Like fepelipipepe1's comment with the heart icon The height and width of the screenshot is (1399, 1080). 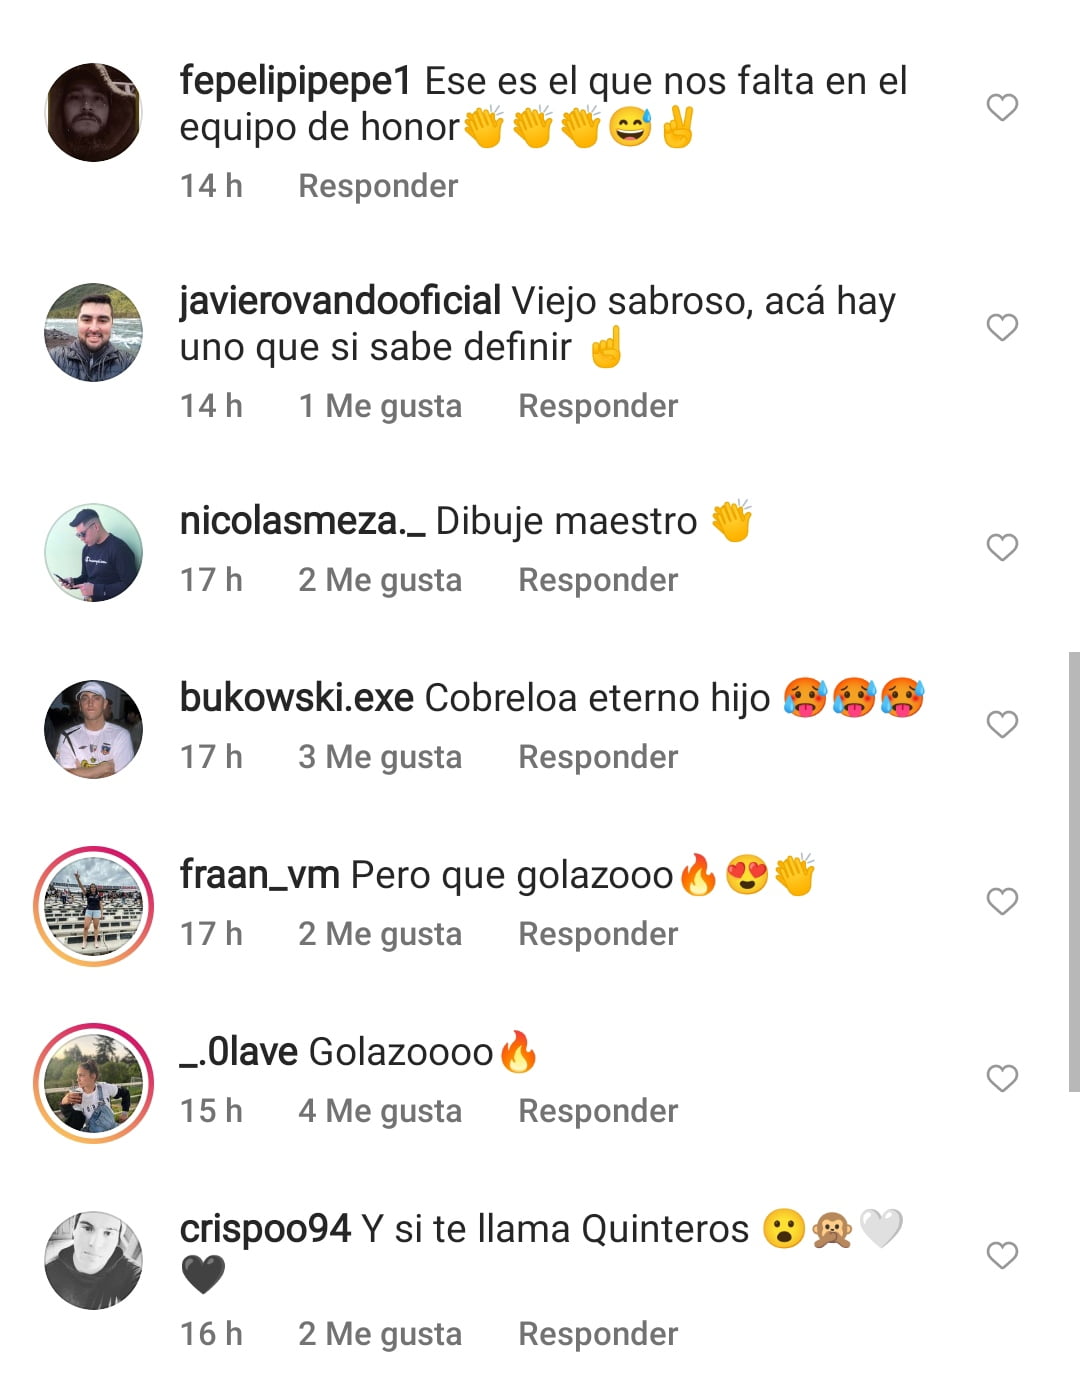[1002, 107]
